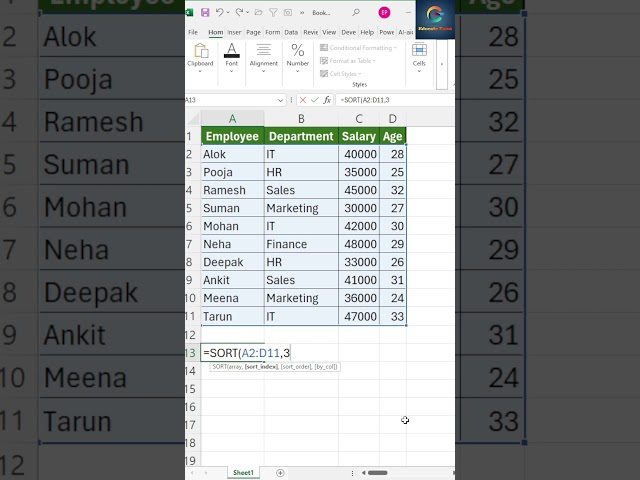This screenshot has width=640, height=480.
Task: Click the Filter funnel icon in the quick access toolbar
Action: 273,13
